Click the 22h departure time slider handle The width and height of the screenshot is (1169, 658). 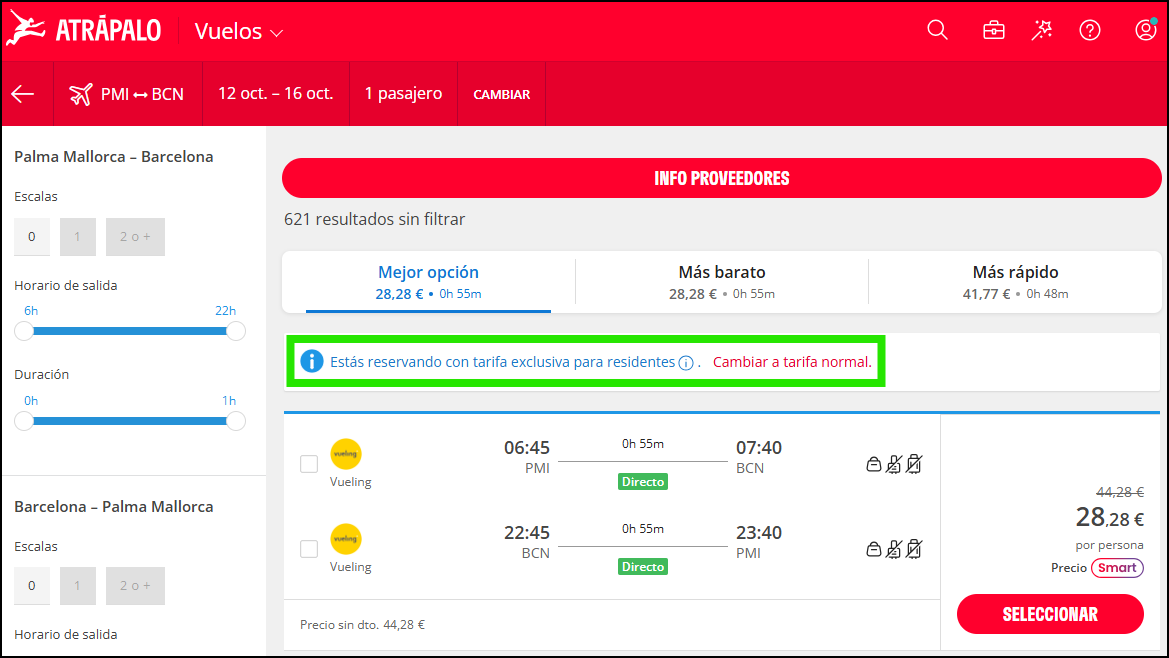236,331
